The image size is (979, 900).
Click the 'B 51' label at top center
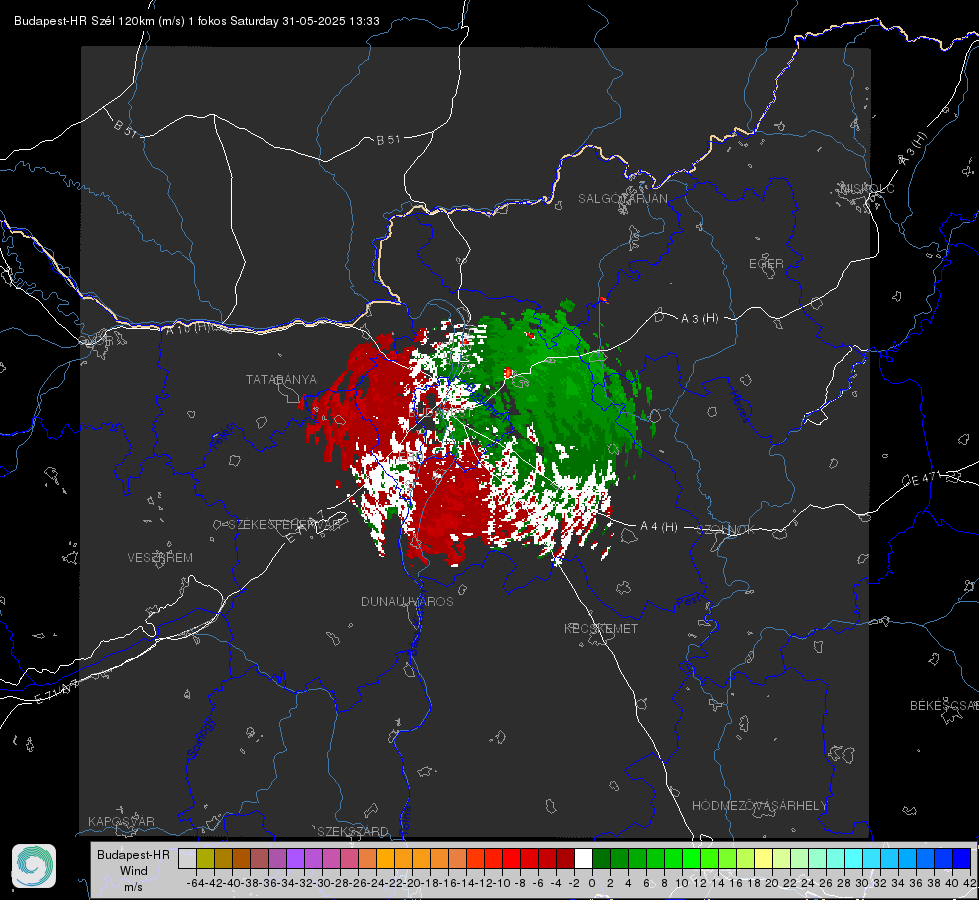coord(388,140)
